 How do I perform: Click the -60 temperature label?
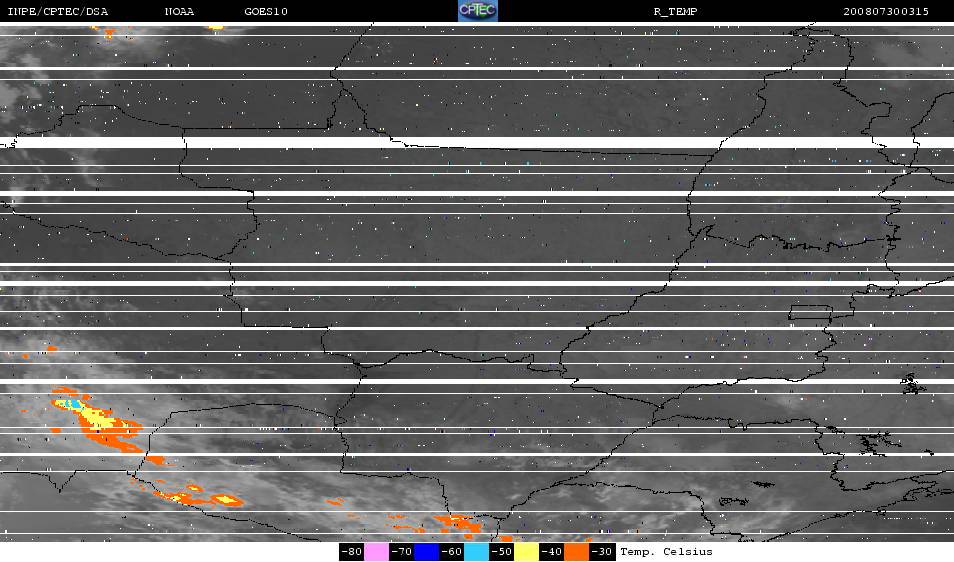pos(451,552)
